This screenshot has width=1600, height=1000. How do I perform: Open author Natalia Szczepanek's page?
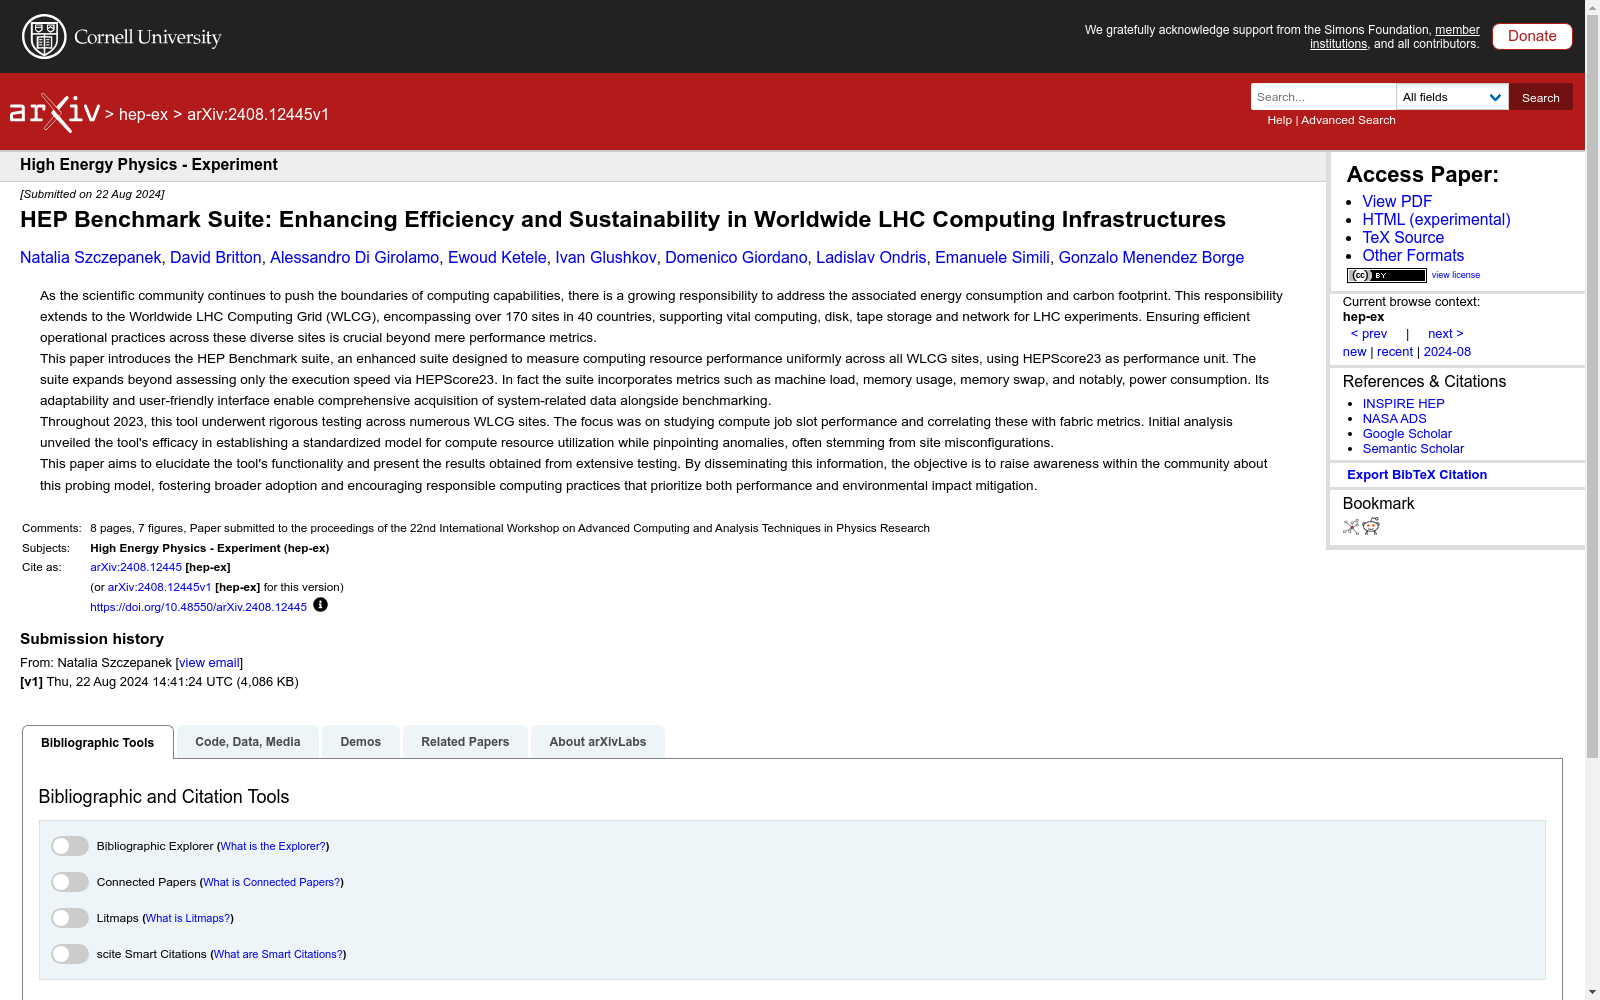coord(91,258)
